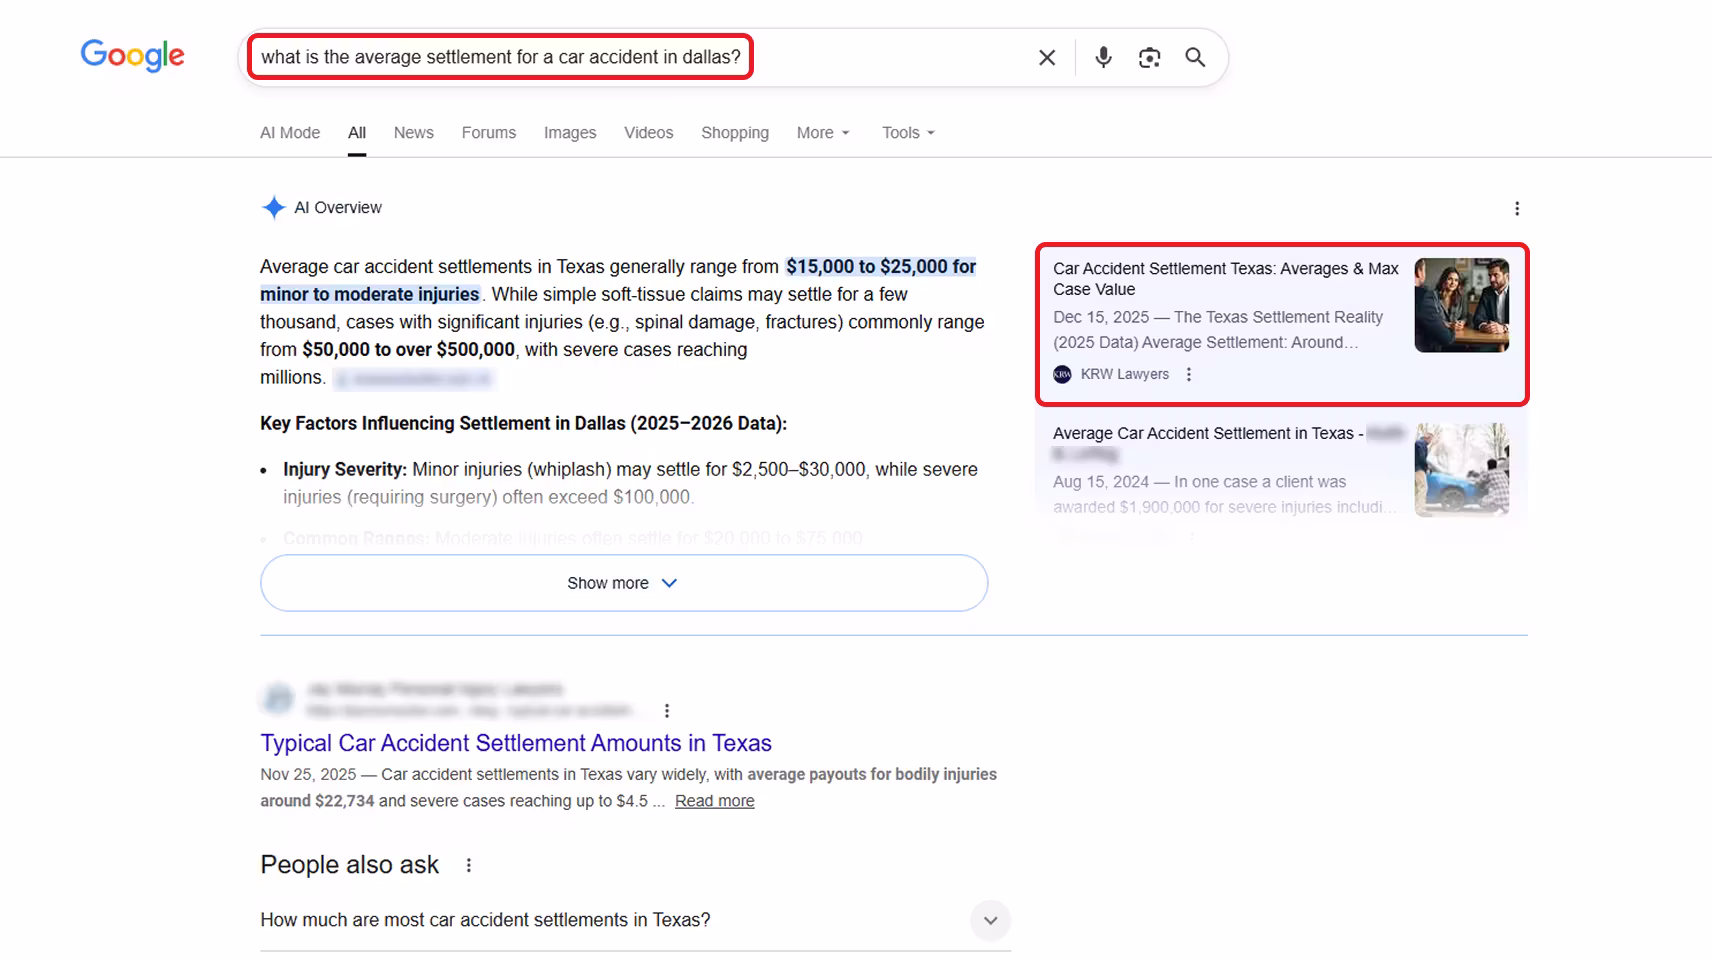Screen dimensions: 1712x960
Task: Open the Tools dropdown
Action: (x=908, y=133)
